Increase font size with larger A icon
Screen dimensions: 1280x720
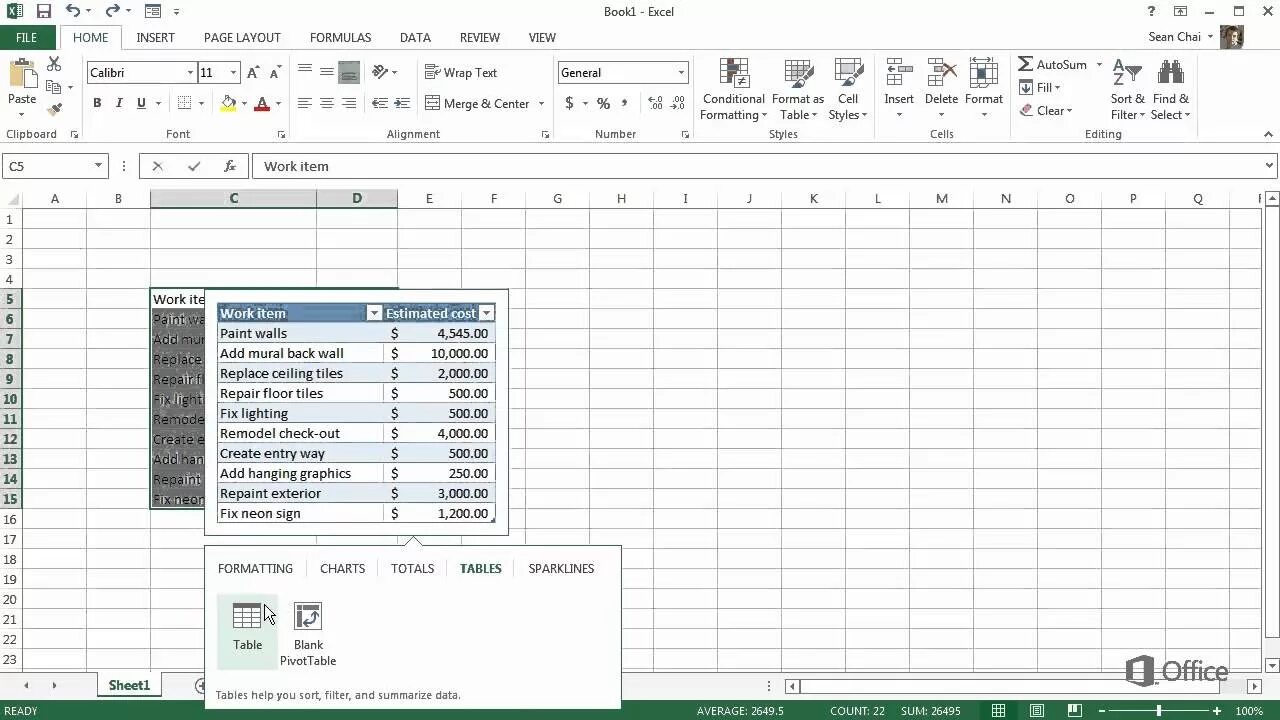pos(253,73)
